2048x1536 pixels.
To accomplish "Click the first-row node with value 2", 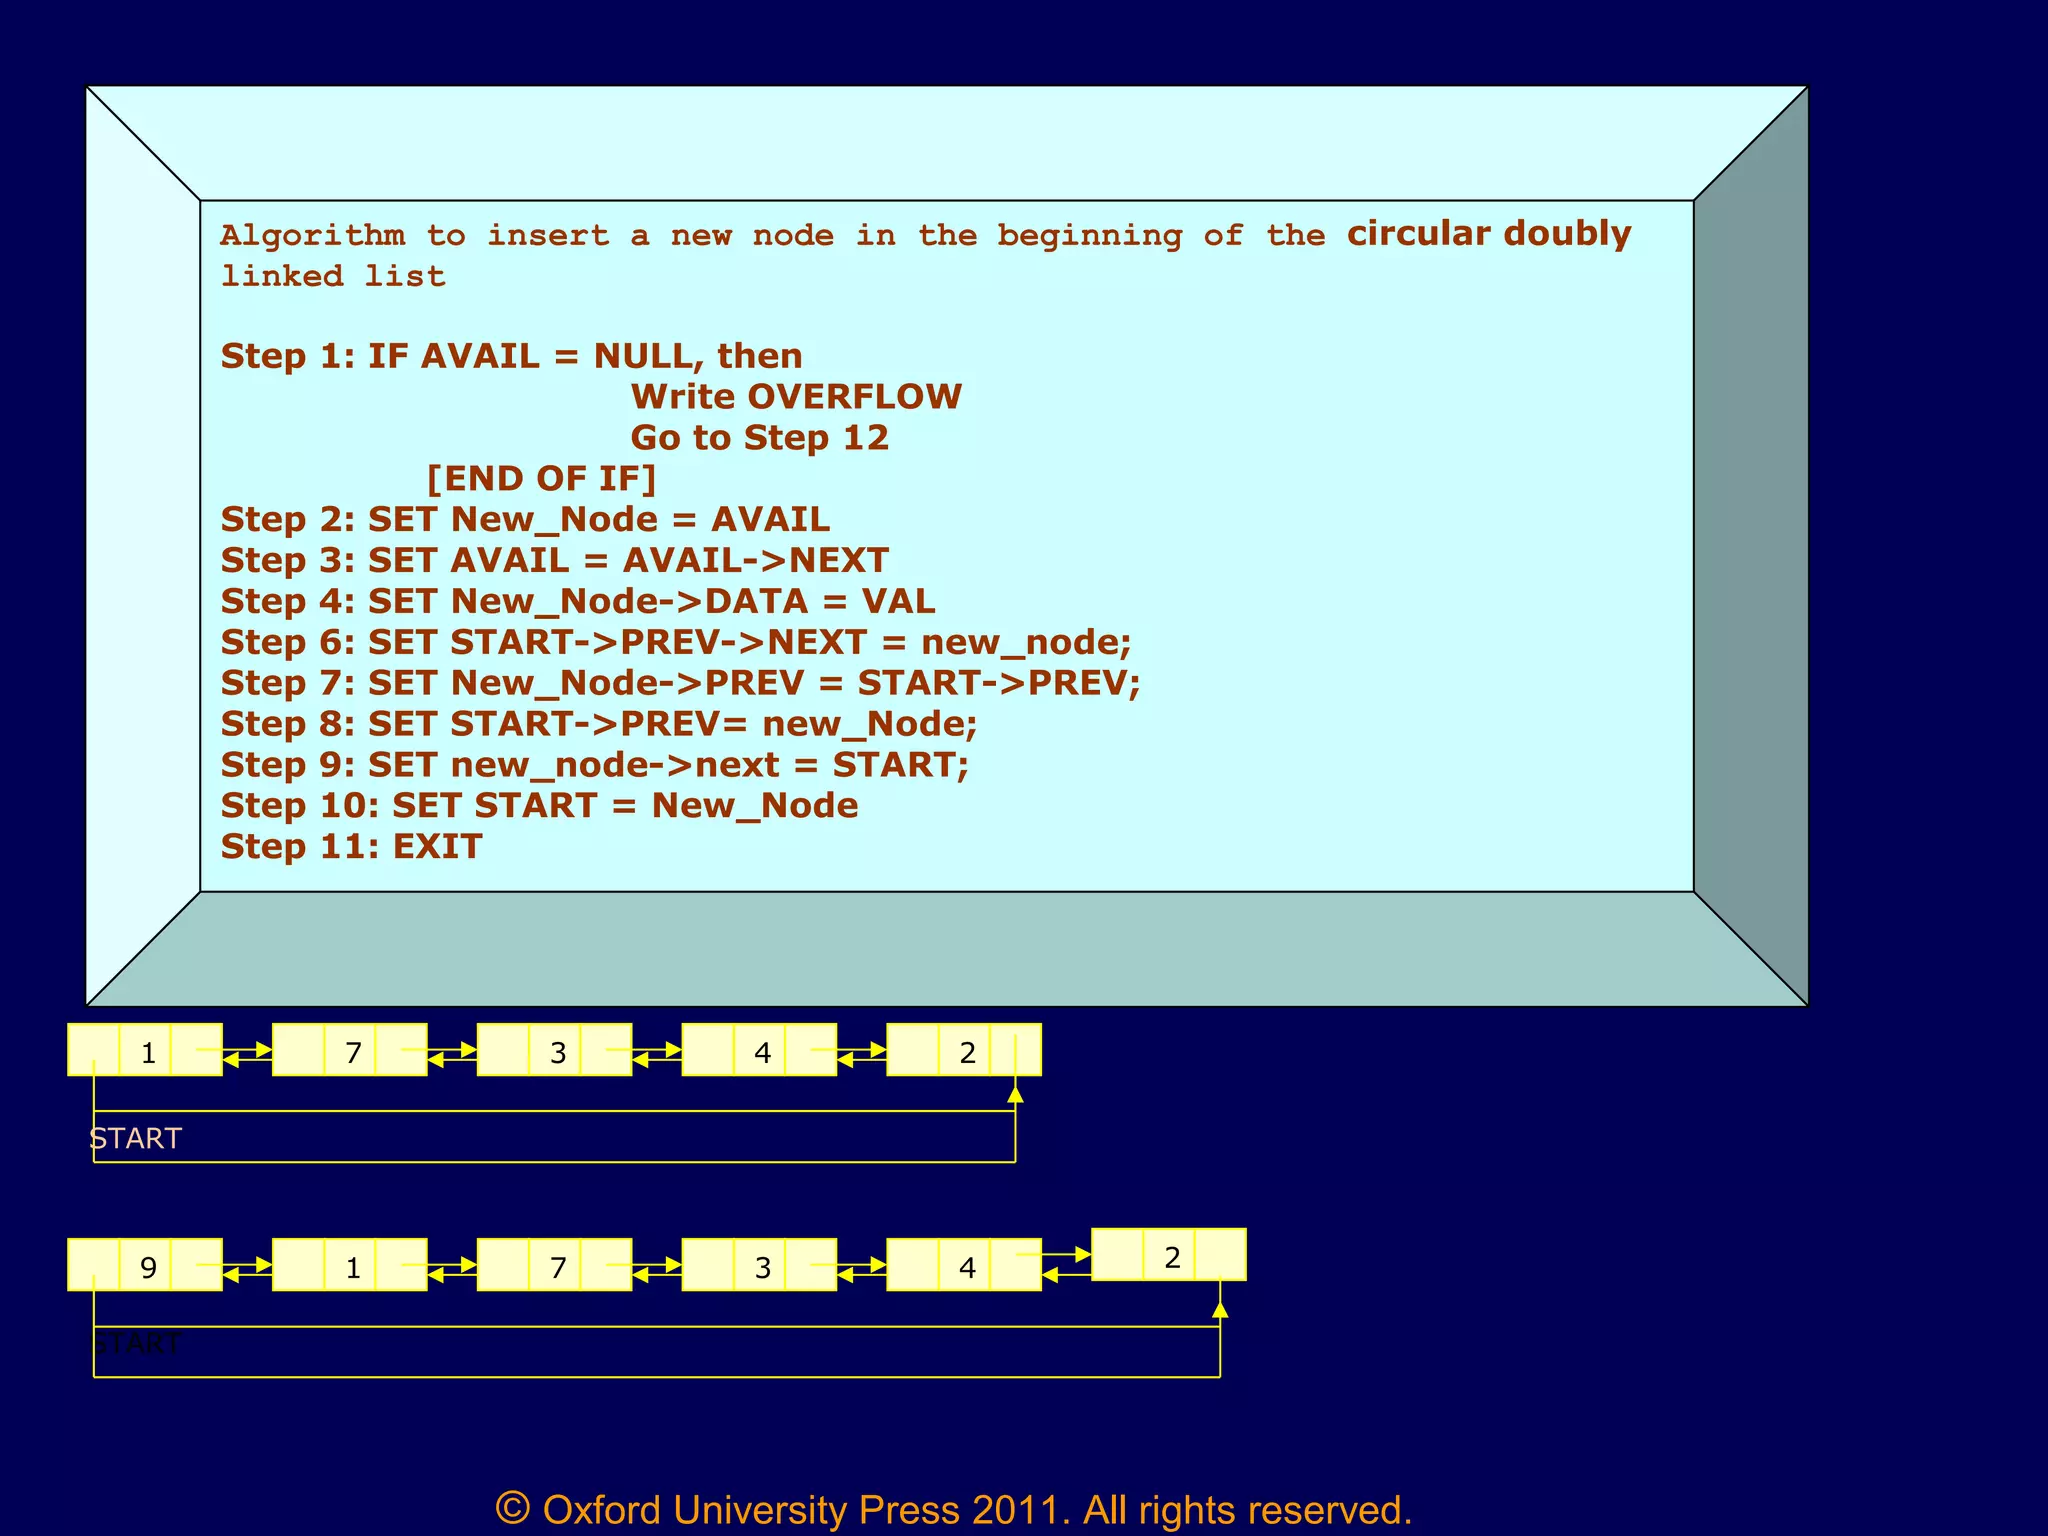I will 965,1050.
